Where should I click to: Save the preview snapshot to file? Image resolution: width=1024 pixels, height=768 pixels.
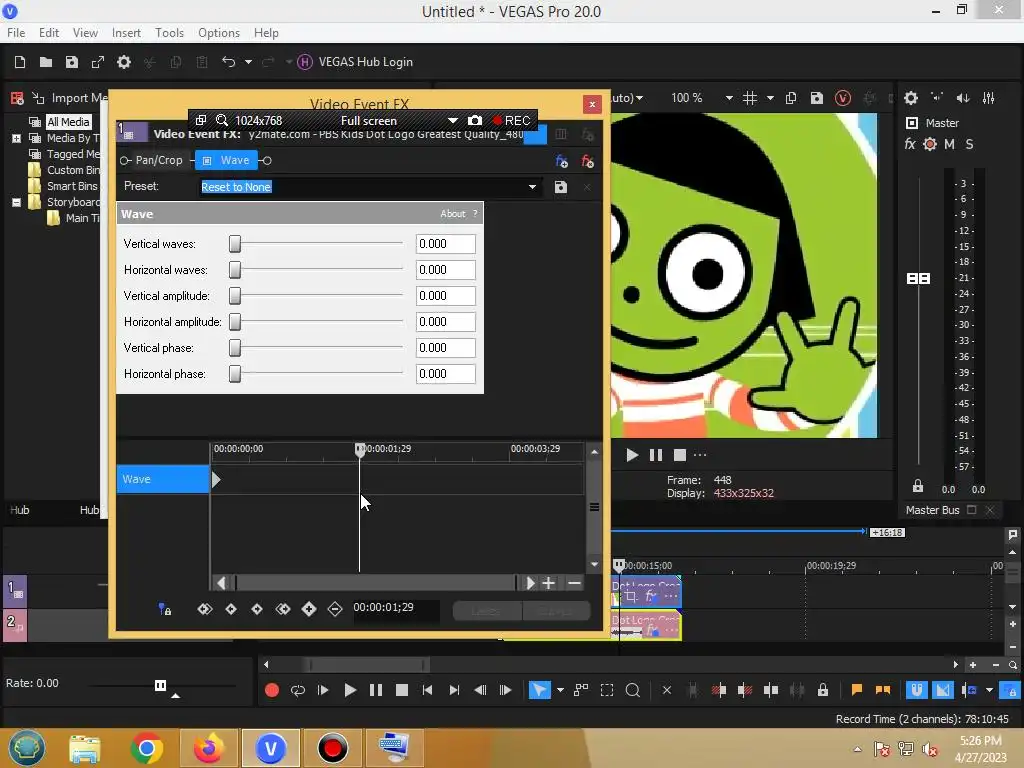pyautogui.click(x=816, y=98)
